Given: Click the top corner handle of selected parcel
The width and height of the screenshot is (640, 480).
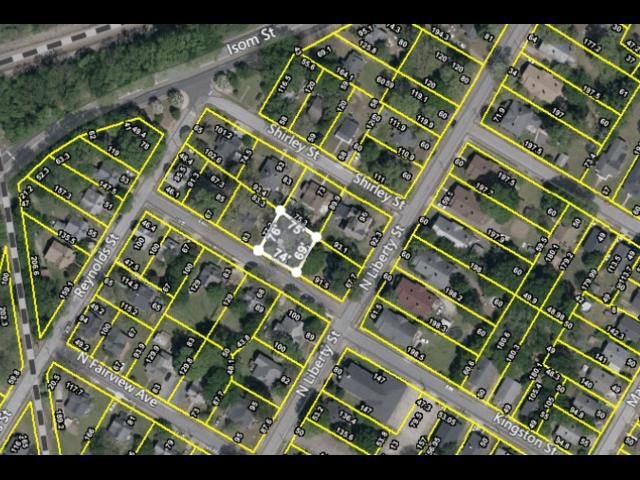Looking at the screenshot, I should click(x=280, y=211).
